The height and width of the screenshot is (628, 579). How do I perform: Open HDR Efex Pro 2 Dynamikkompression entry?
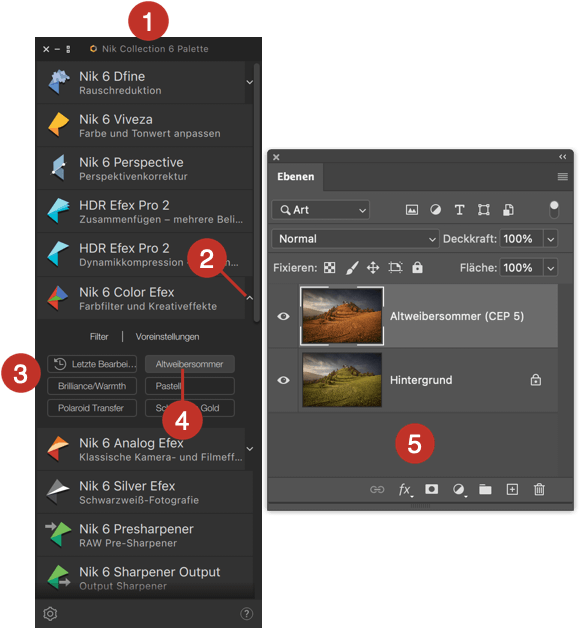pyautogui.click(x=145, y=254)
